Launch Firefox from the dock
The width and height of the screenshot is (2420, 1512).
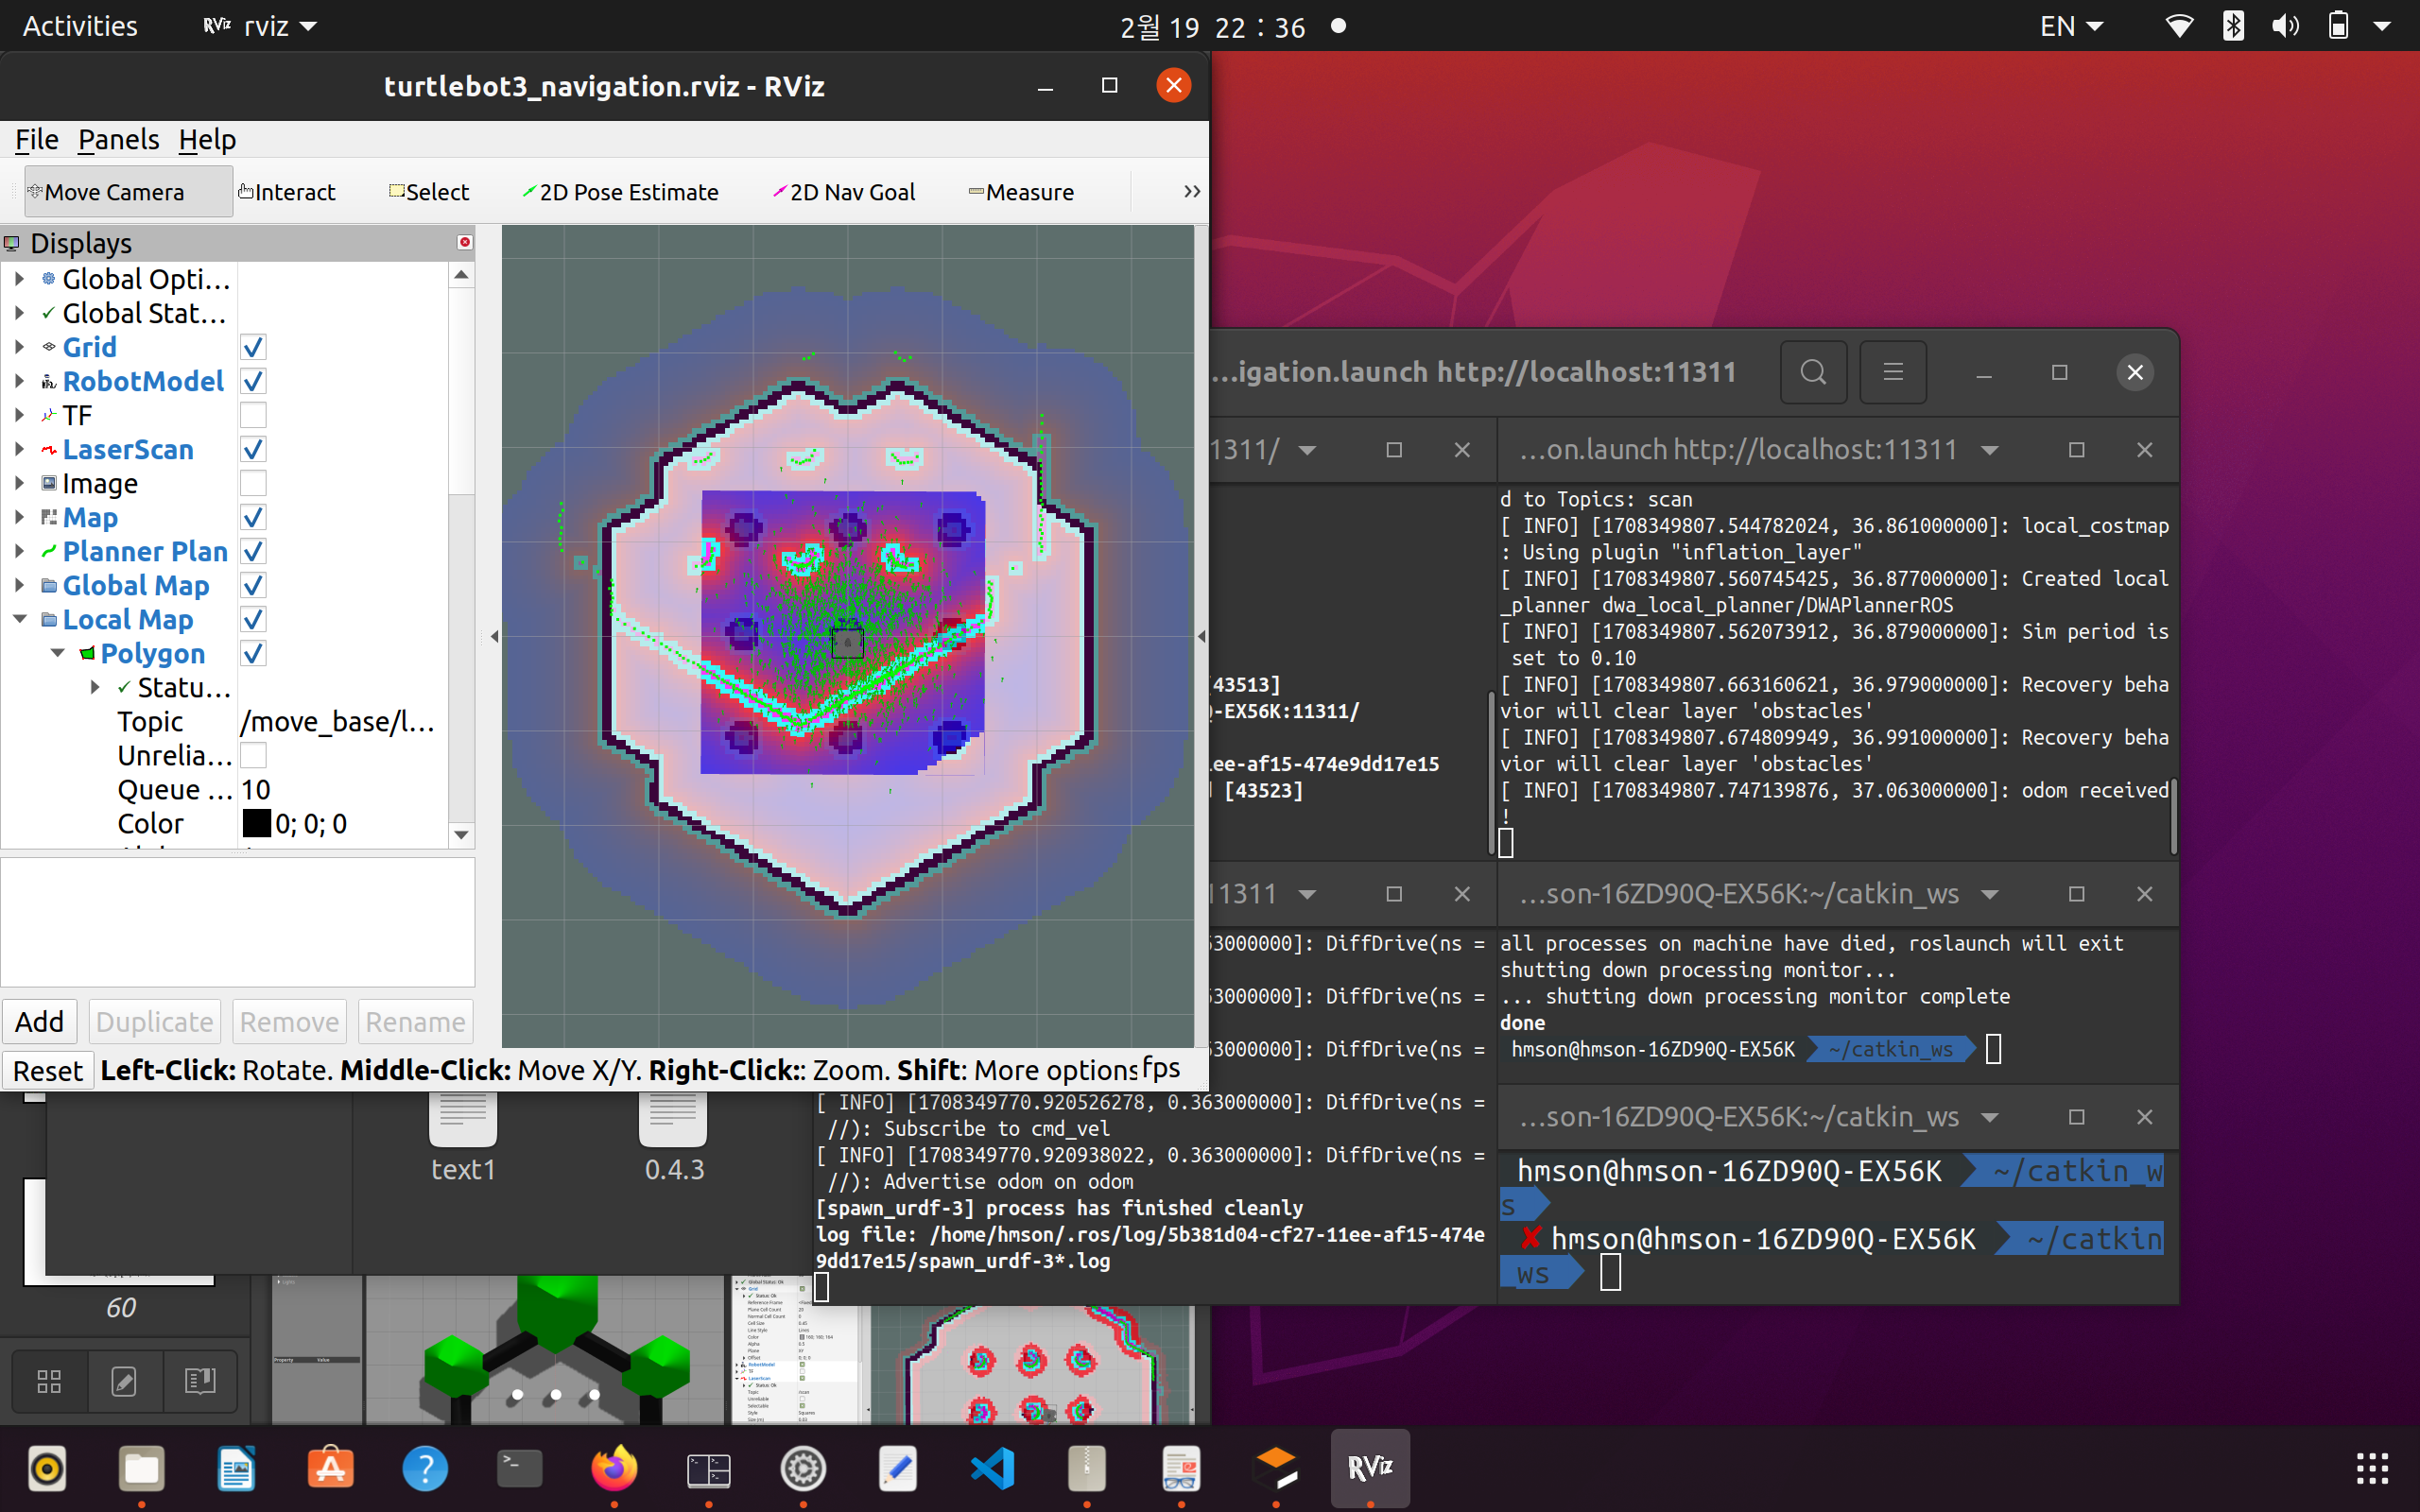[614, 1468]
